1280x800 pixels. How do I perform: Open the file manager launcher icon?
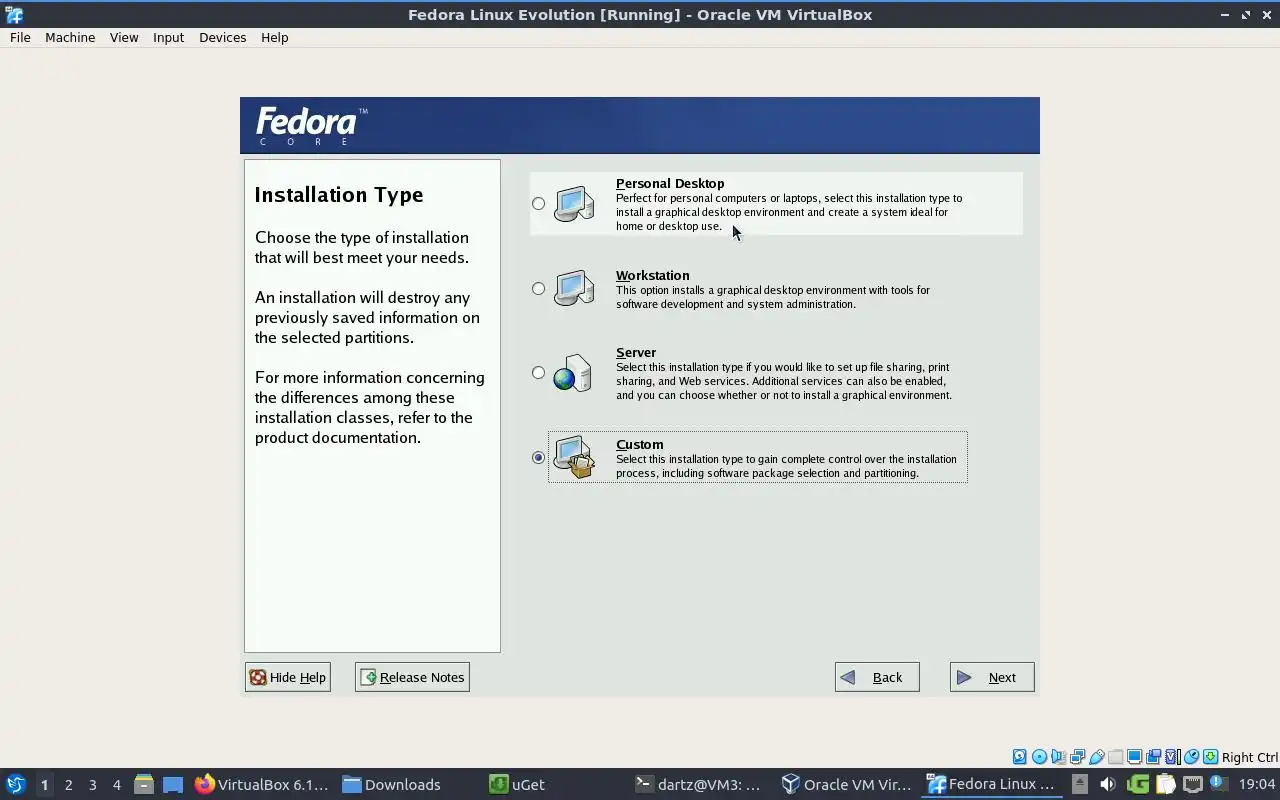click(x=144, y=784)
